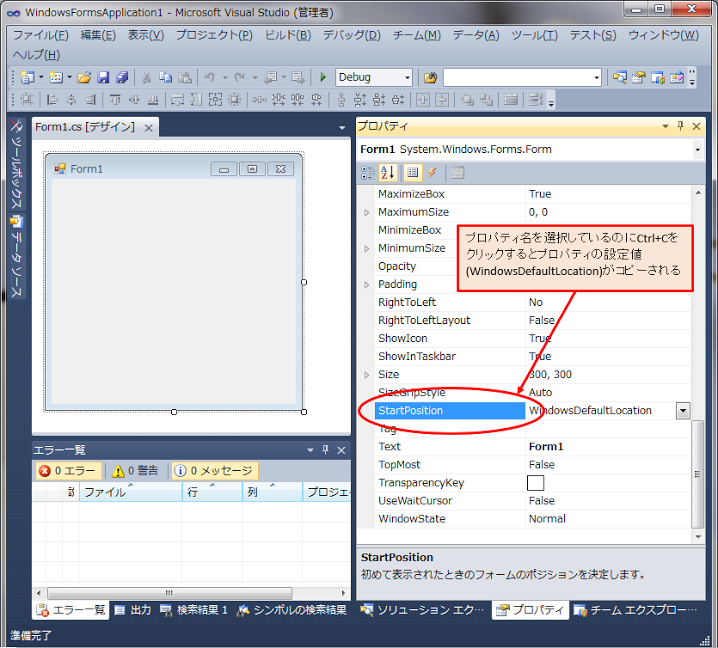Click the Align Tops layout icon
Image resolution: width=718 pixels, height=648 pixels.
click(x=115, y=100)
